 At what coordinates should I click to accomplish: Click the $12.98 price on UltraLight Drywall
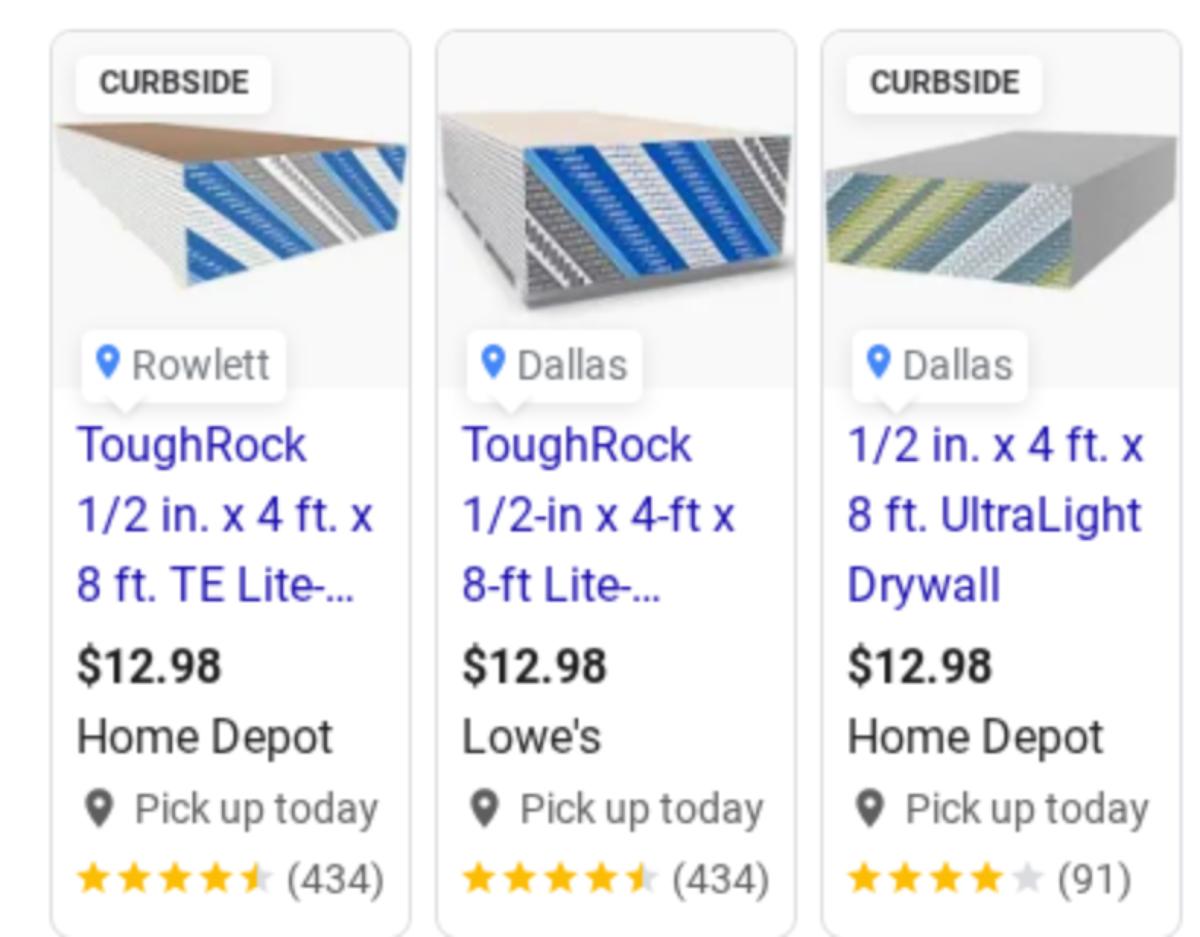[x=919, y=666]
